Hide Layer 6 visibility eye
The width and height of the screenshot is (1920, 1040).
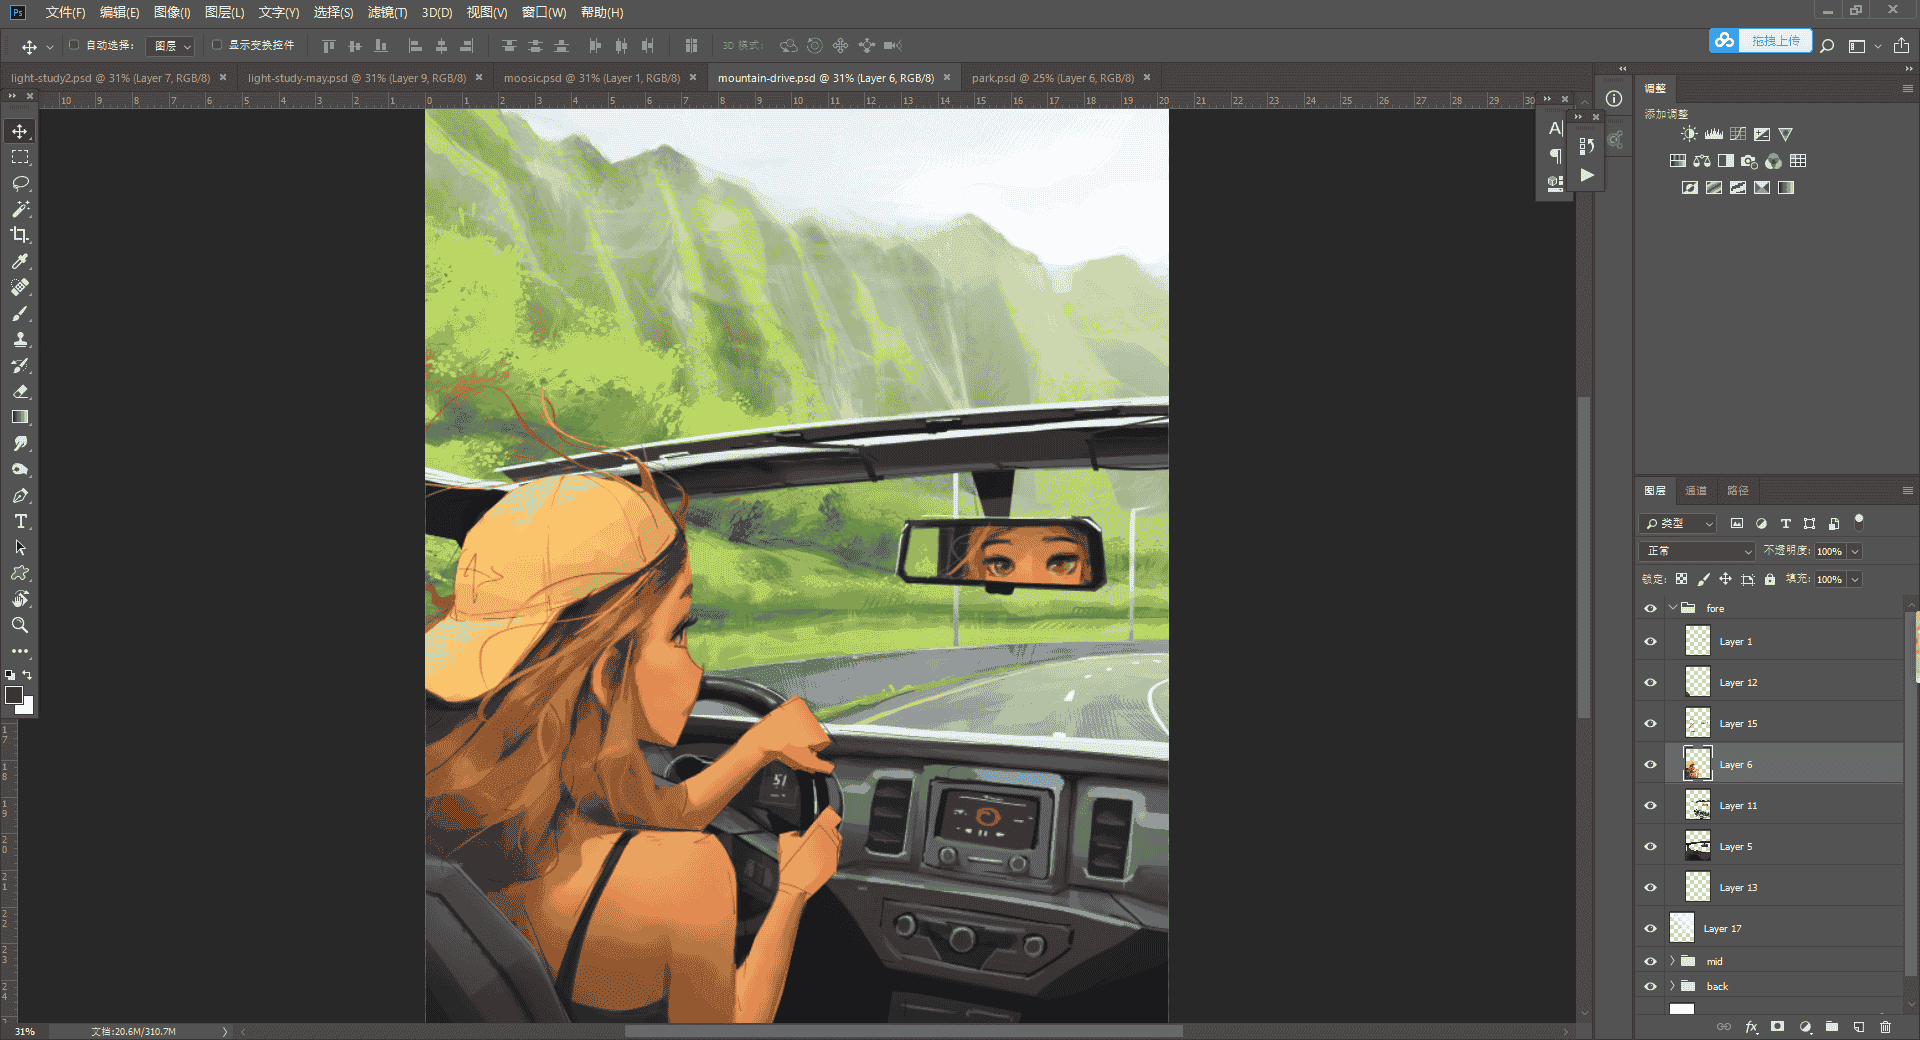(1650, 764)
